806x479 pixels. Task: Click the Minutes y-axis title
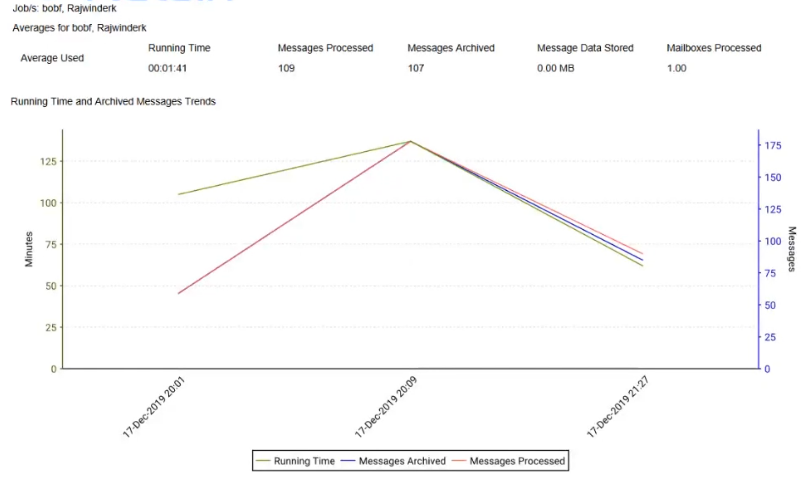pyautogui.click(x=30, y=249)
